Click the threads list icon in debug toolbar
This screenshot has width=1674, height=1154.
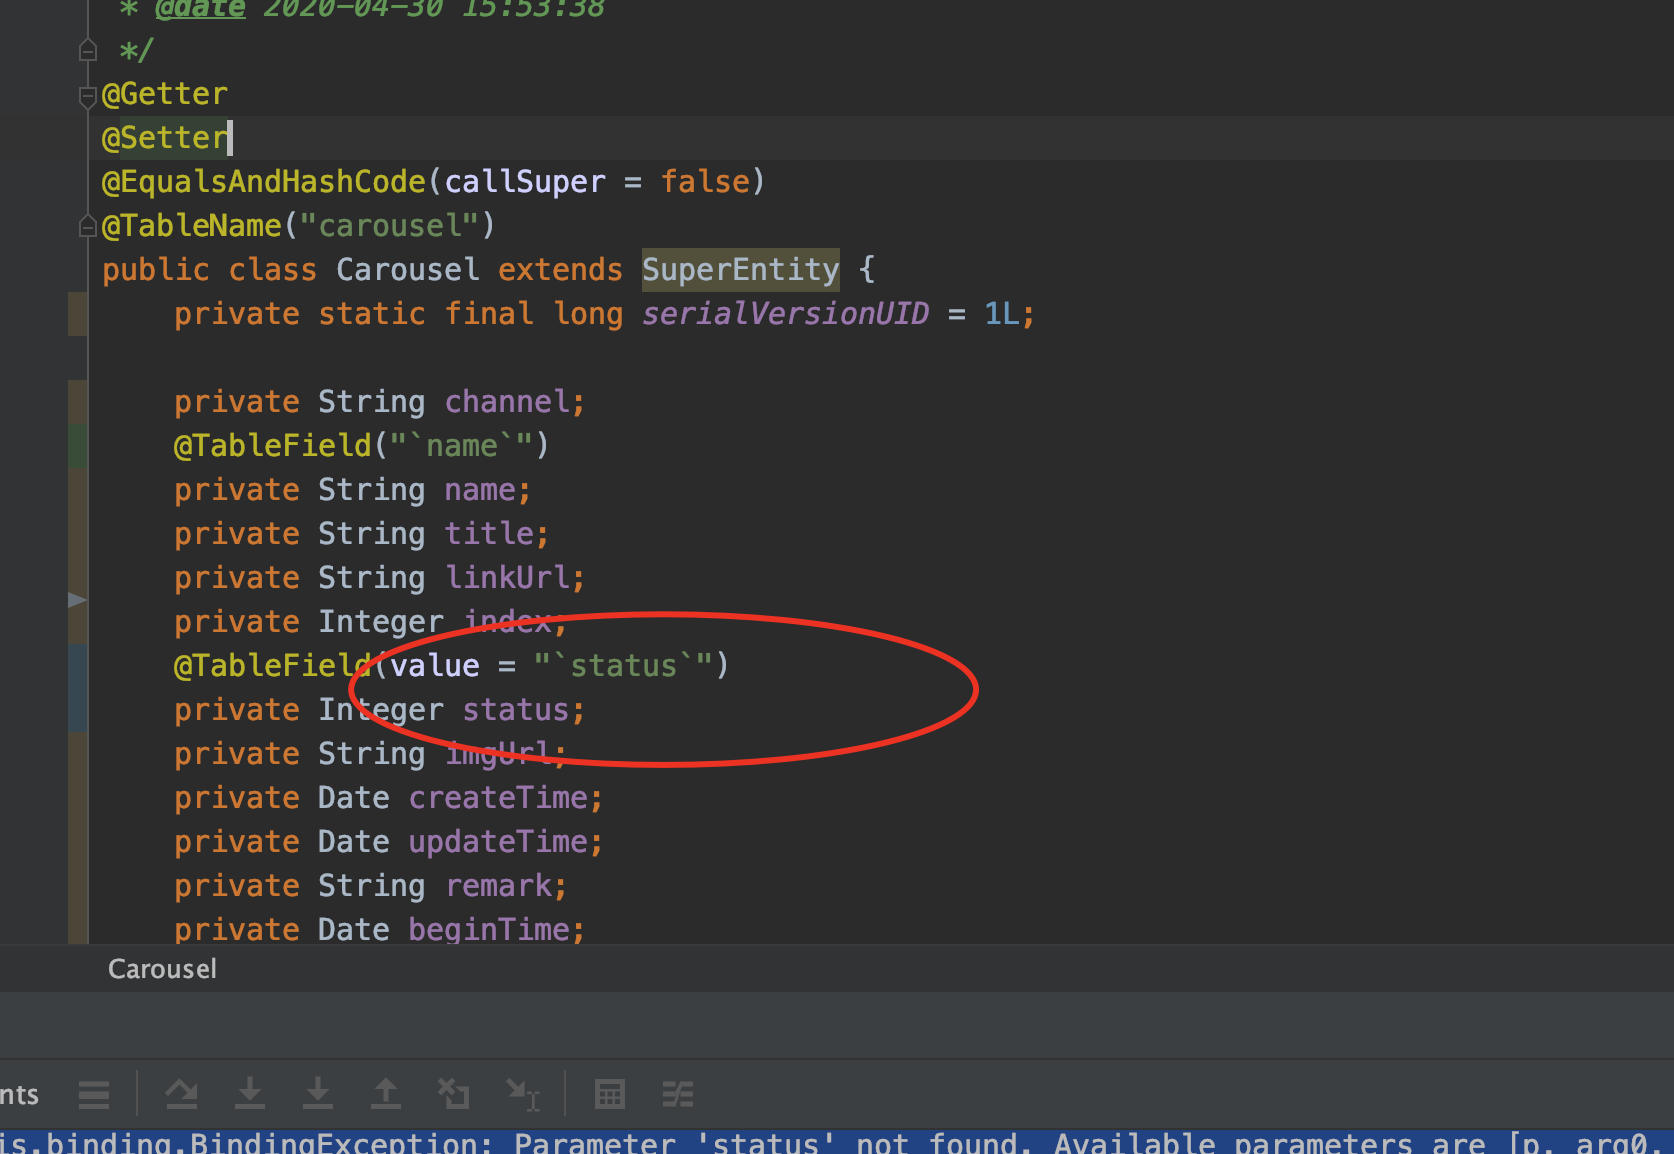(x=94, y=1095)
